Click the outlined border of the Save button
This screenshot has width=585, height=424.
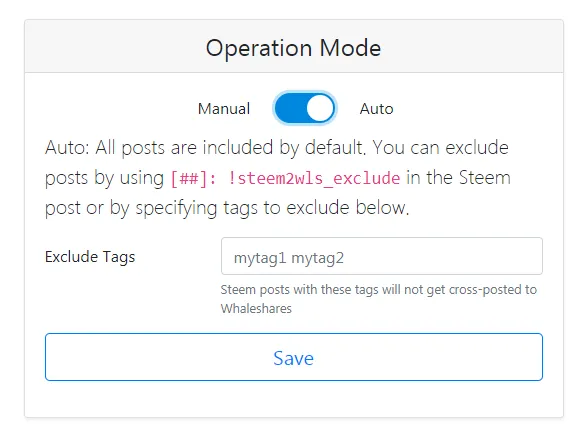point(294,334)
